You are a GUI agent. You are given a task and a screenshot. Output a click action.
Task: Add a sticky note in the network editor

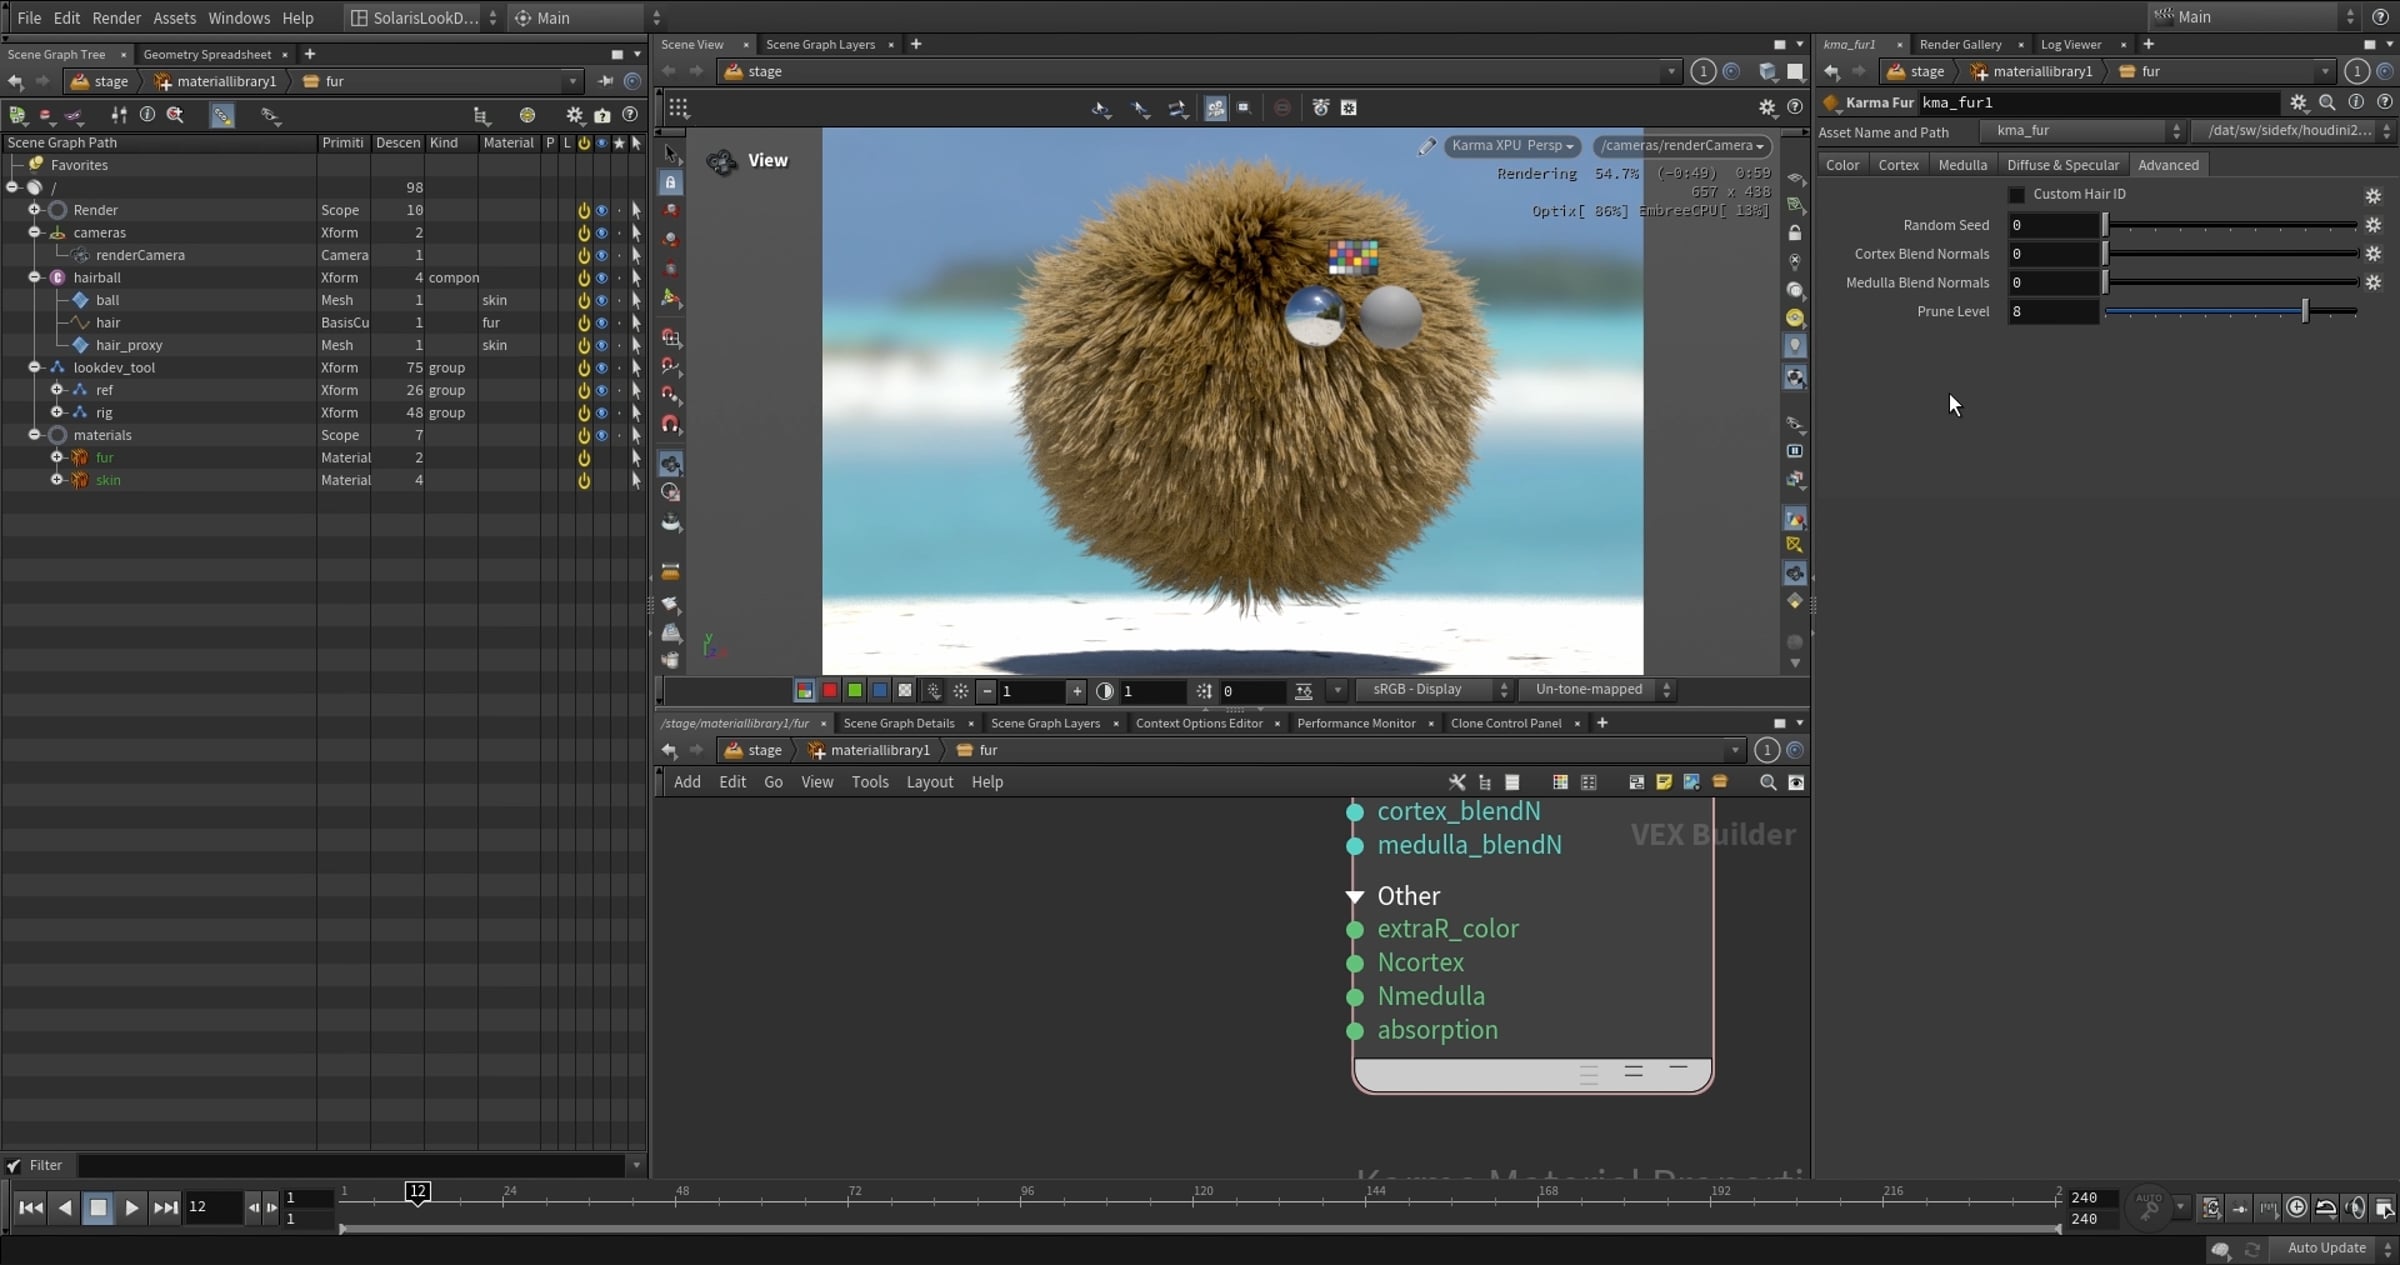(1664, 782)
